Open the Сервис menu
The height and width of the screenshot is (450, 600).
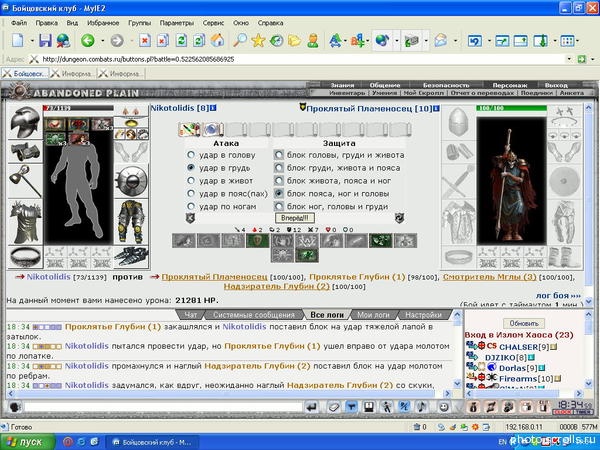click(x=213, y=23)
